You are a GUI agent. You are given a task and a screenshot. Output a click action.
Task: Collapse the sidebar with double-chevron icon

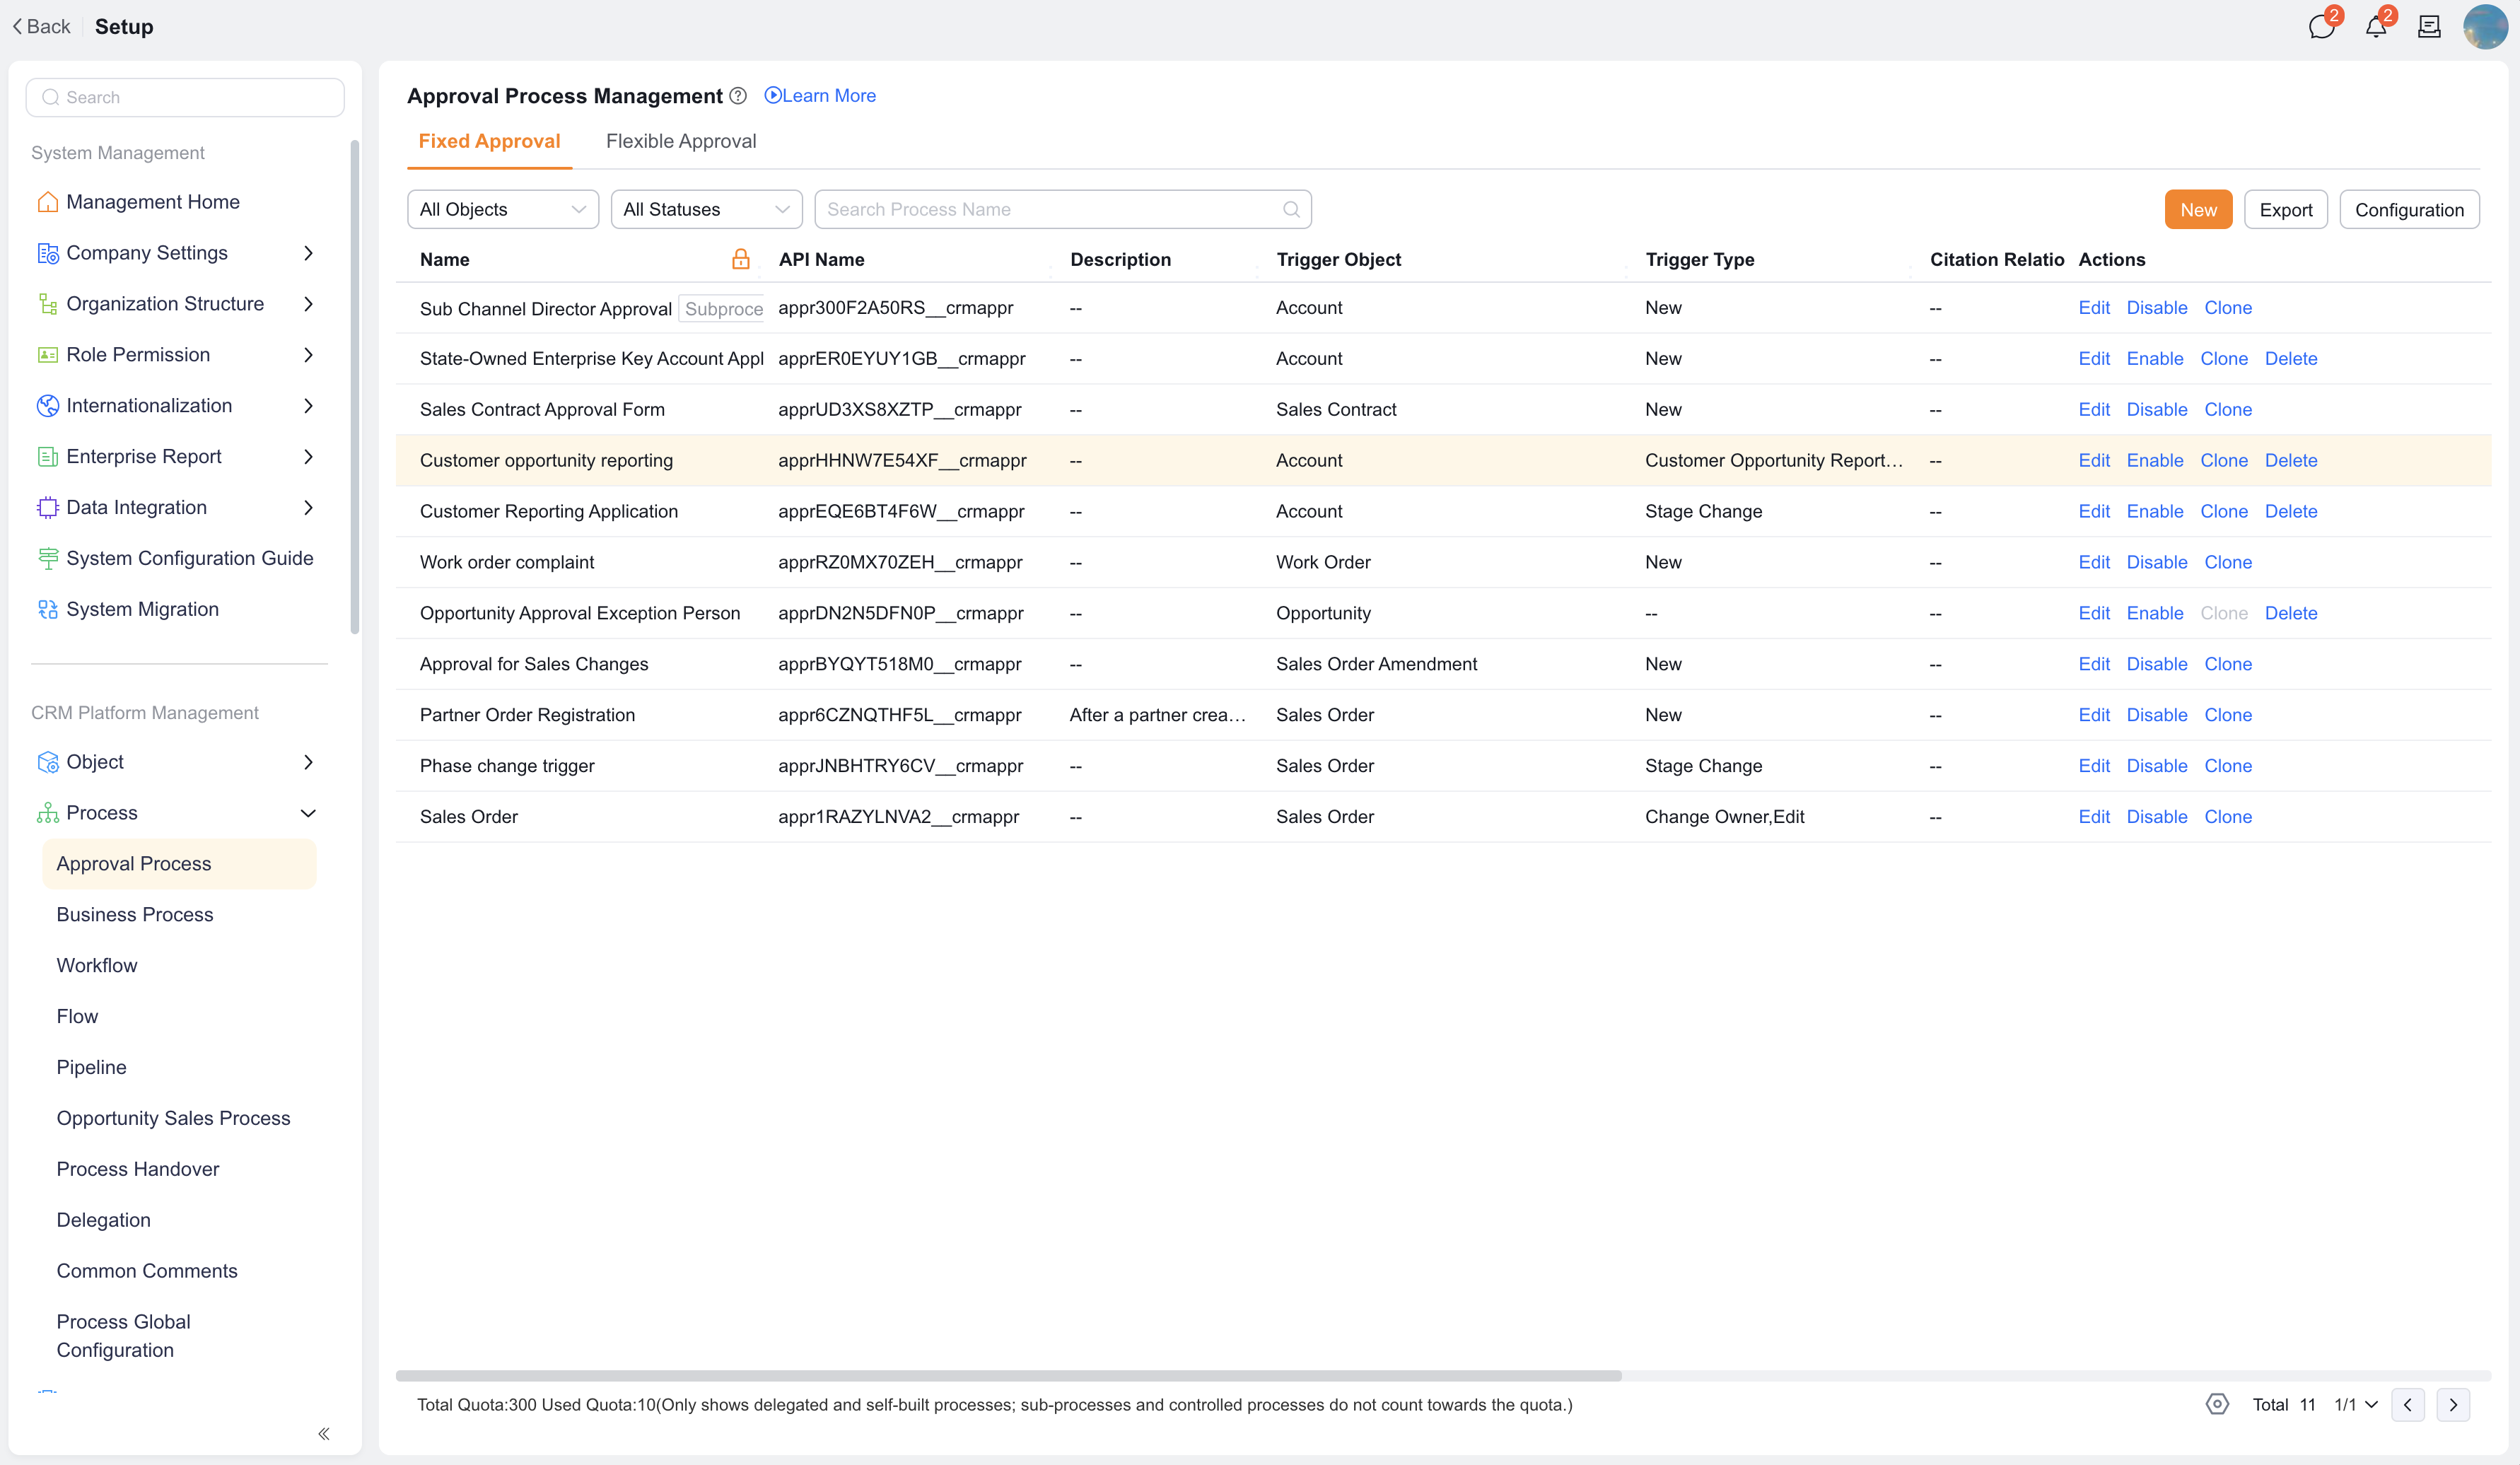324,1434
